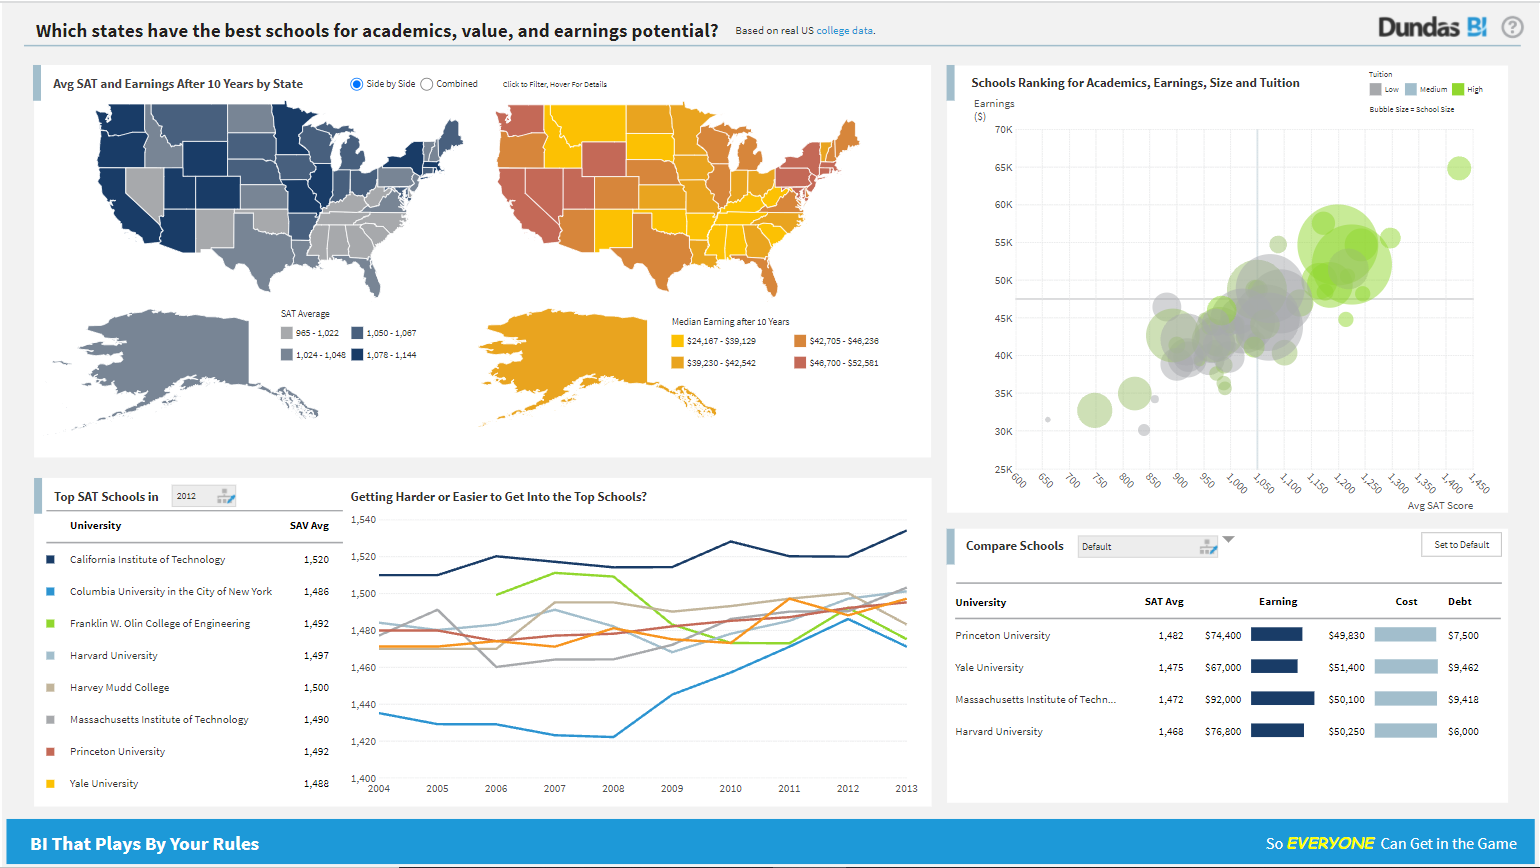Select Princeton University row in Compare Schools
1540x868 pixels.
pyautogui.click(x=1228, y=636)
